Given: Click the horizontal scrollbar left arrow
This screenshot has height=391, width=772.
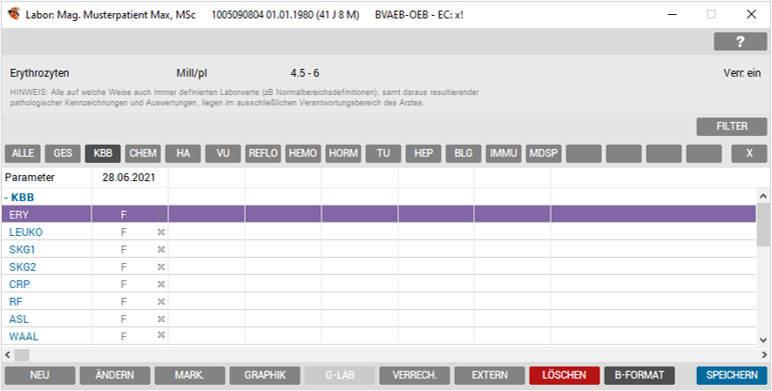Looking at the screenshot, I should pyautogui.click(x=7, y=355).
